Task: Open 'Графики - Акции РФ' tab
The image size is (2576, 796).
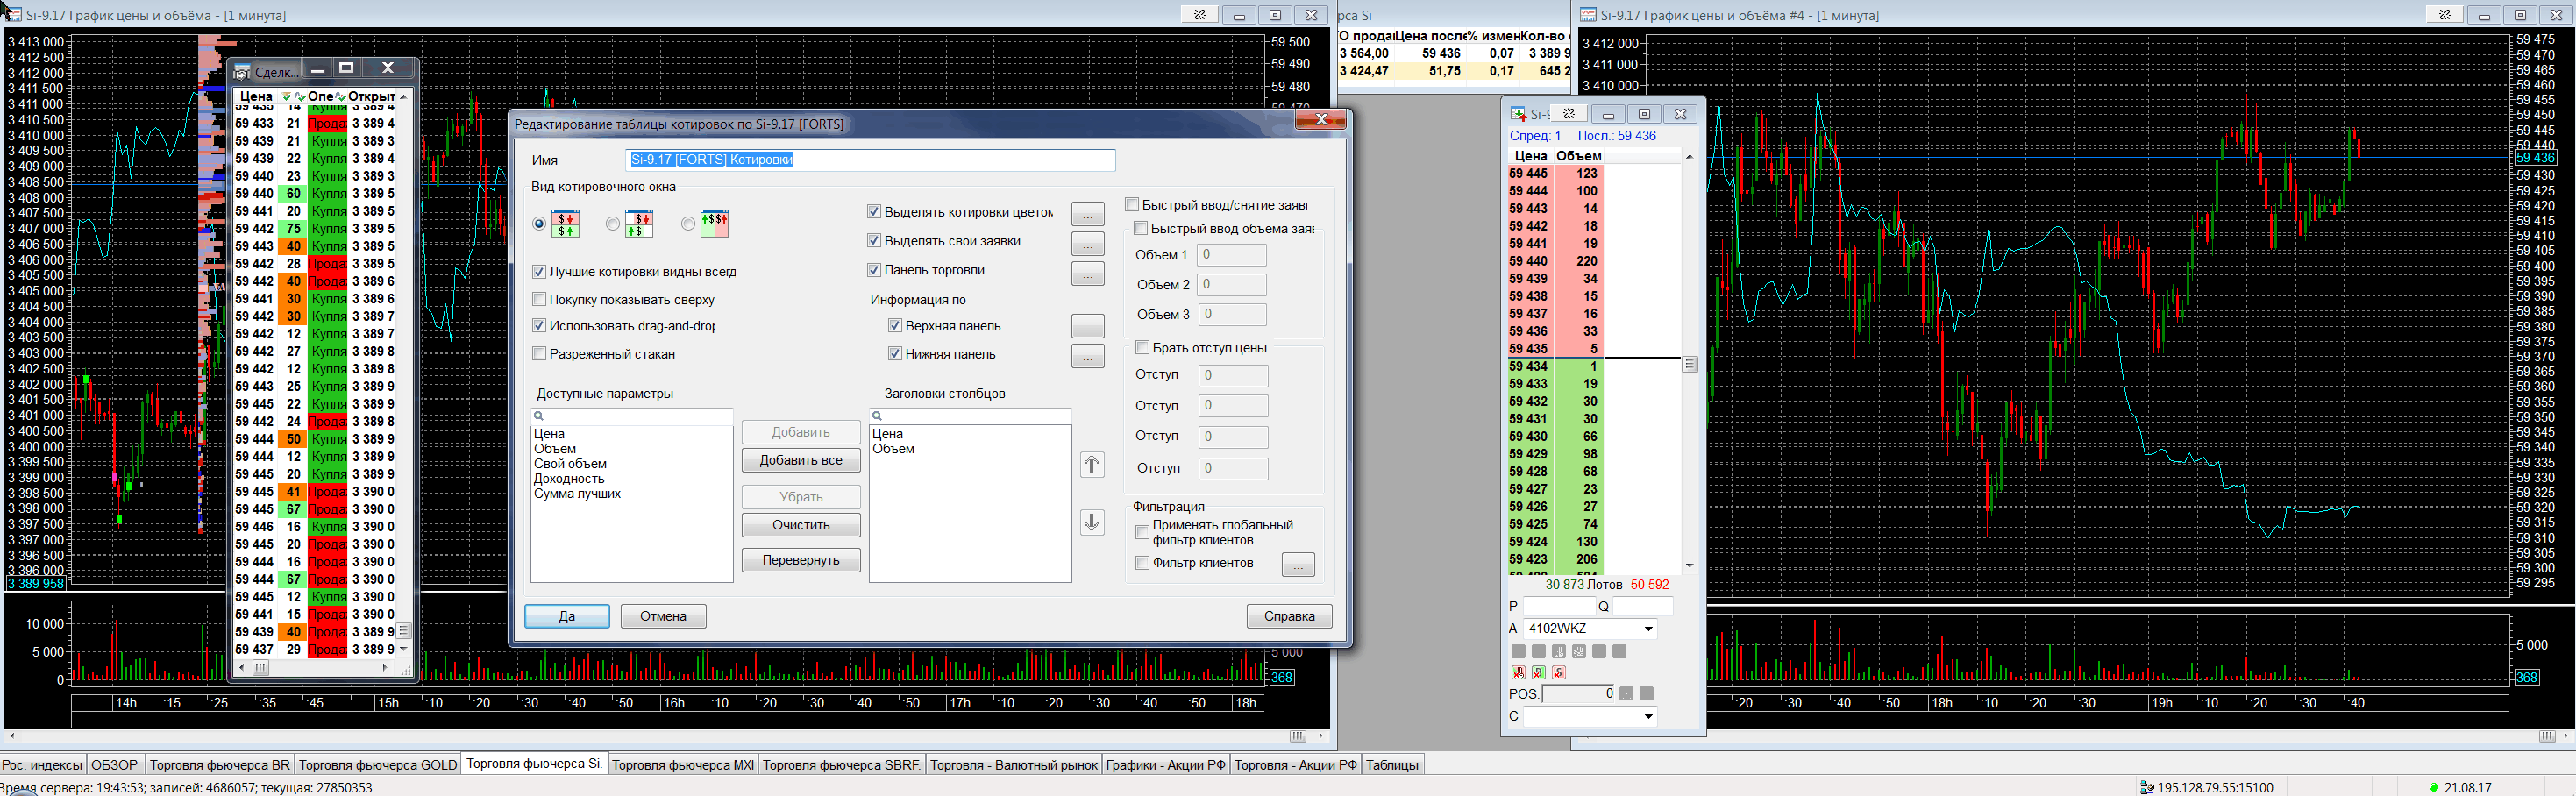Action: click(1165, 765)
